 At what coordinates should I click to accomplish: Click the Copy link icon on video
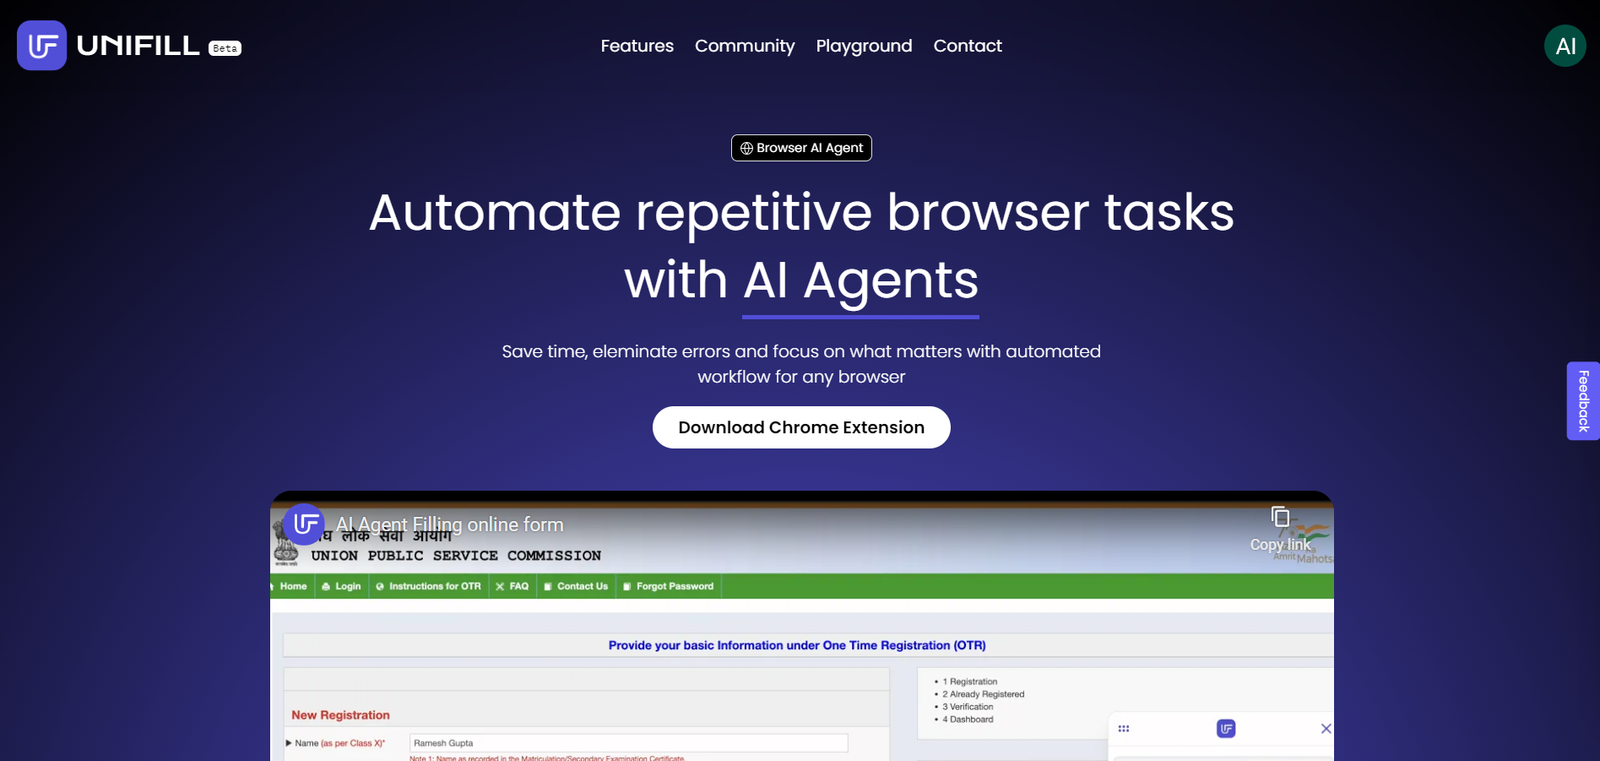pos(1280,517)
